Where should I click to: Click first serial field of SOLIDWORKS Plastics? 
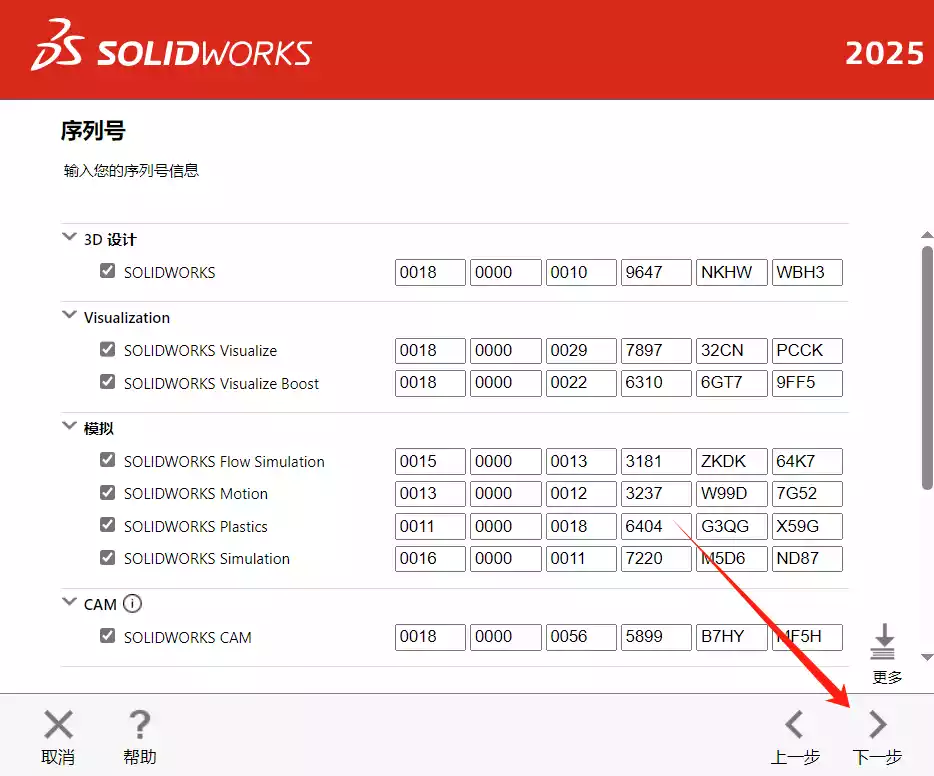click(430, 526)
